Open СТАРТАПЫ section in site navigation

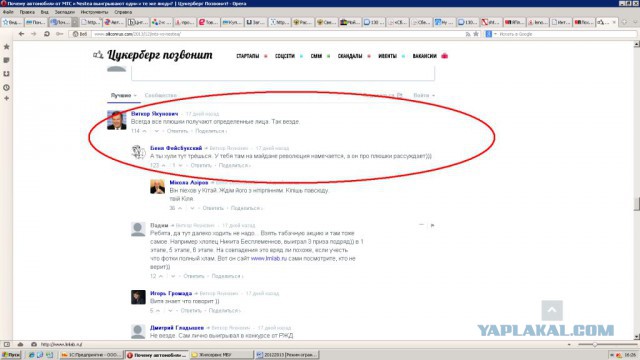247,56
